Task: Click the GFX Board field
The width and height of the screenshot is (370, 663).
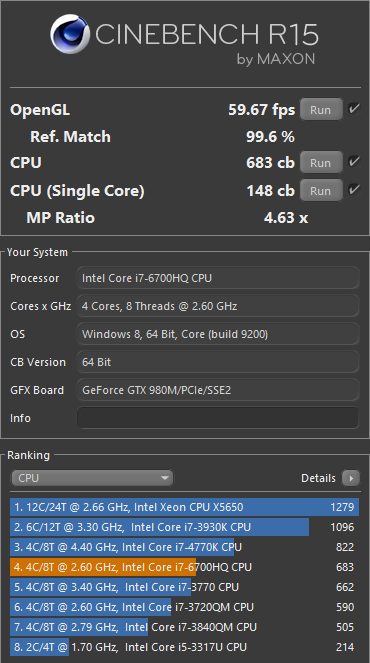Action: click(x=218, y=390)
